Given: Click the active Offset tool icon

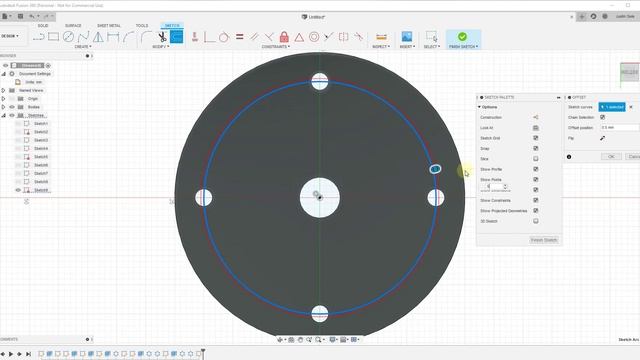Looking at the screenshot, I should [x=176, y=37].
